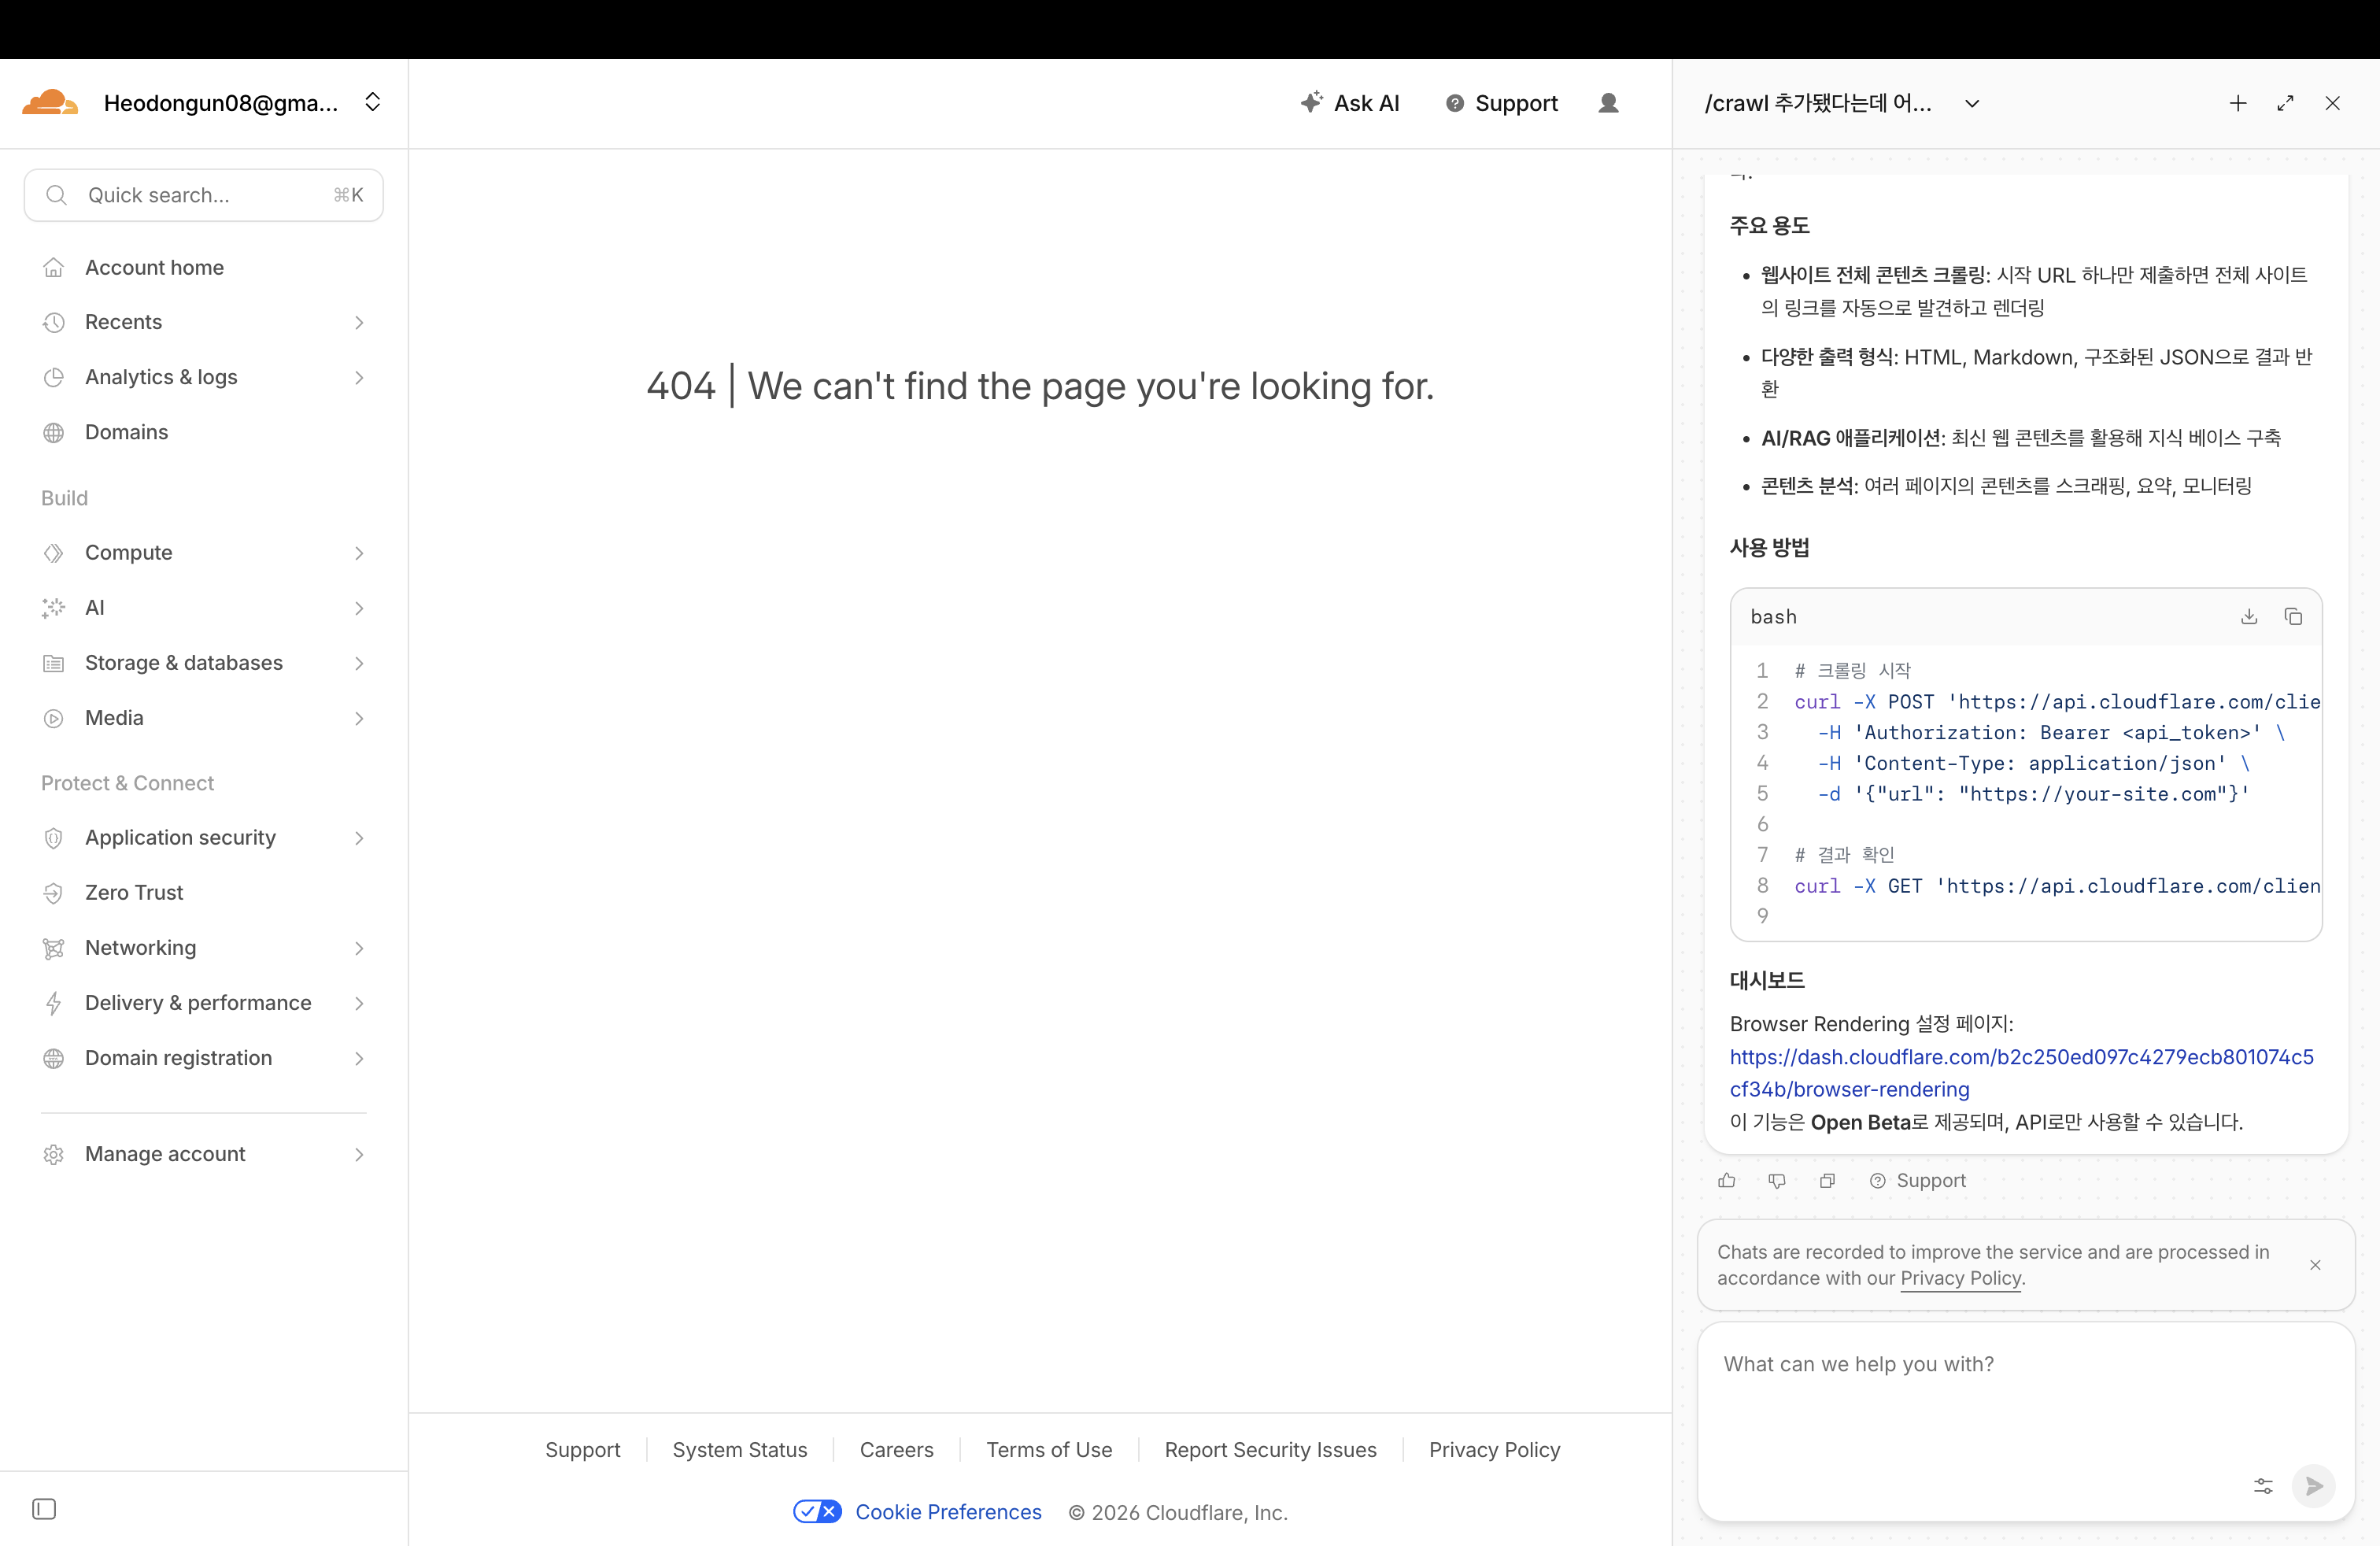Download the bash code snippet

pyautogui.click(x=2249, y=617)
